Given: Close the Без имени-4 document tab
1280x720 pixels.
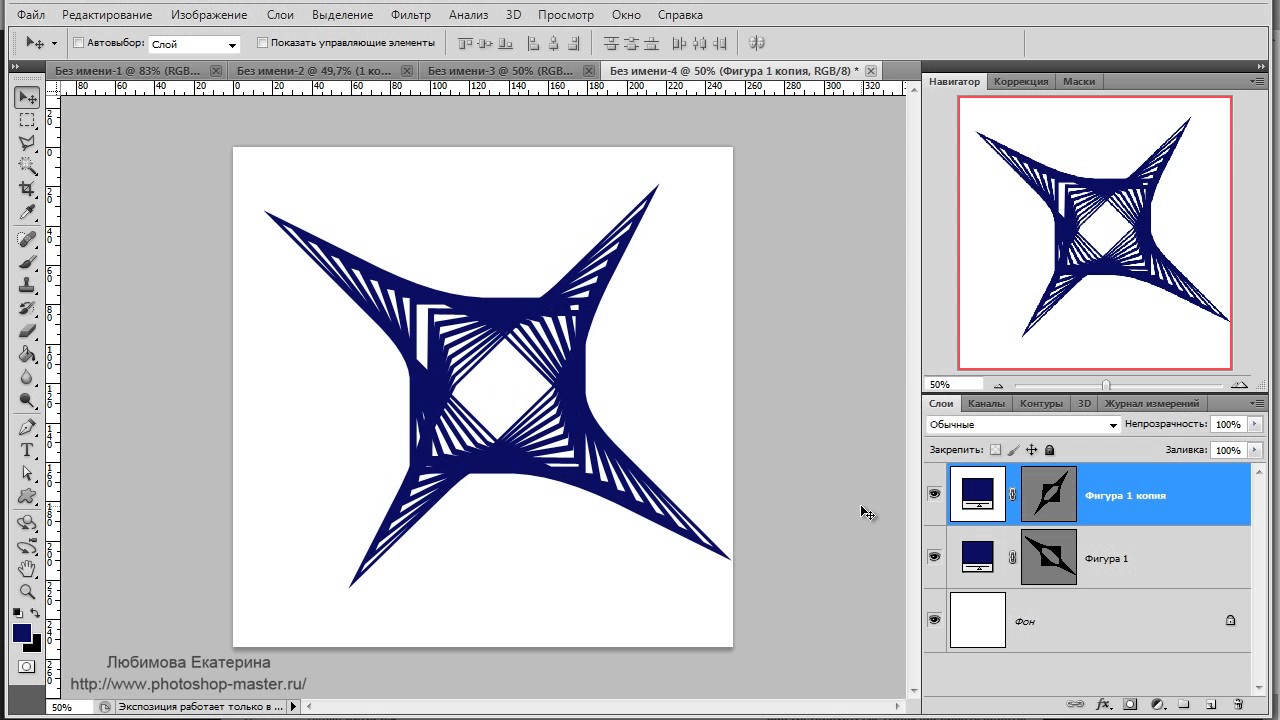Looking at the screenshot, I should coord(871,71).
